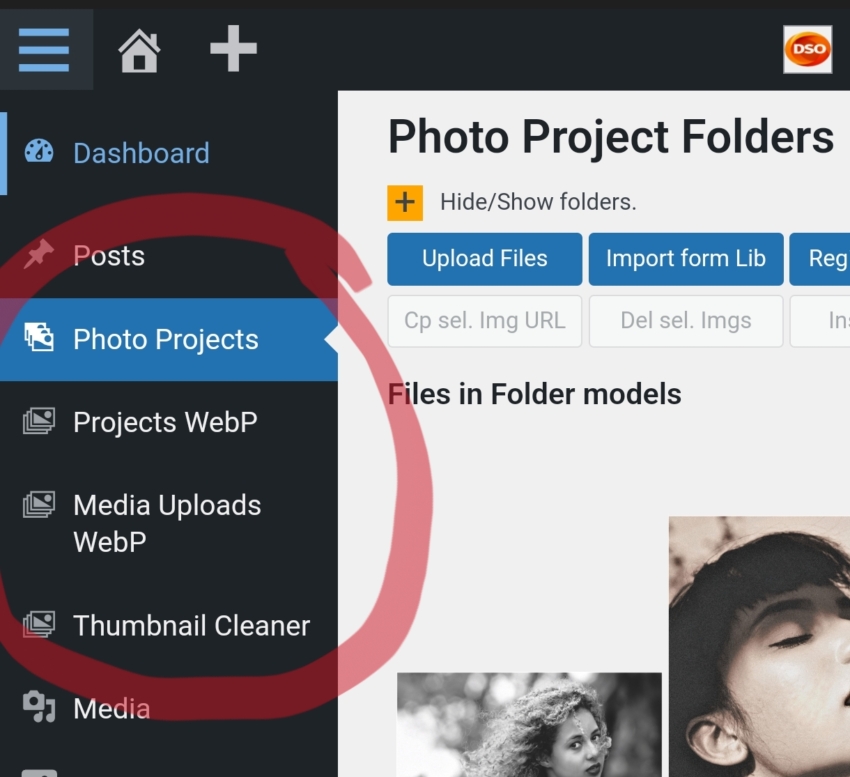Select the Posts menu item
The height and width of the screenshot is (777, 850).
point(109,256)
